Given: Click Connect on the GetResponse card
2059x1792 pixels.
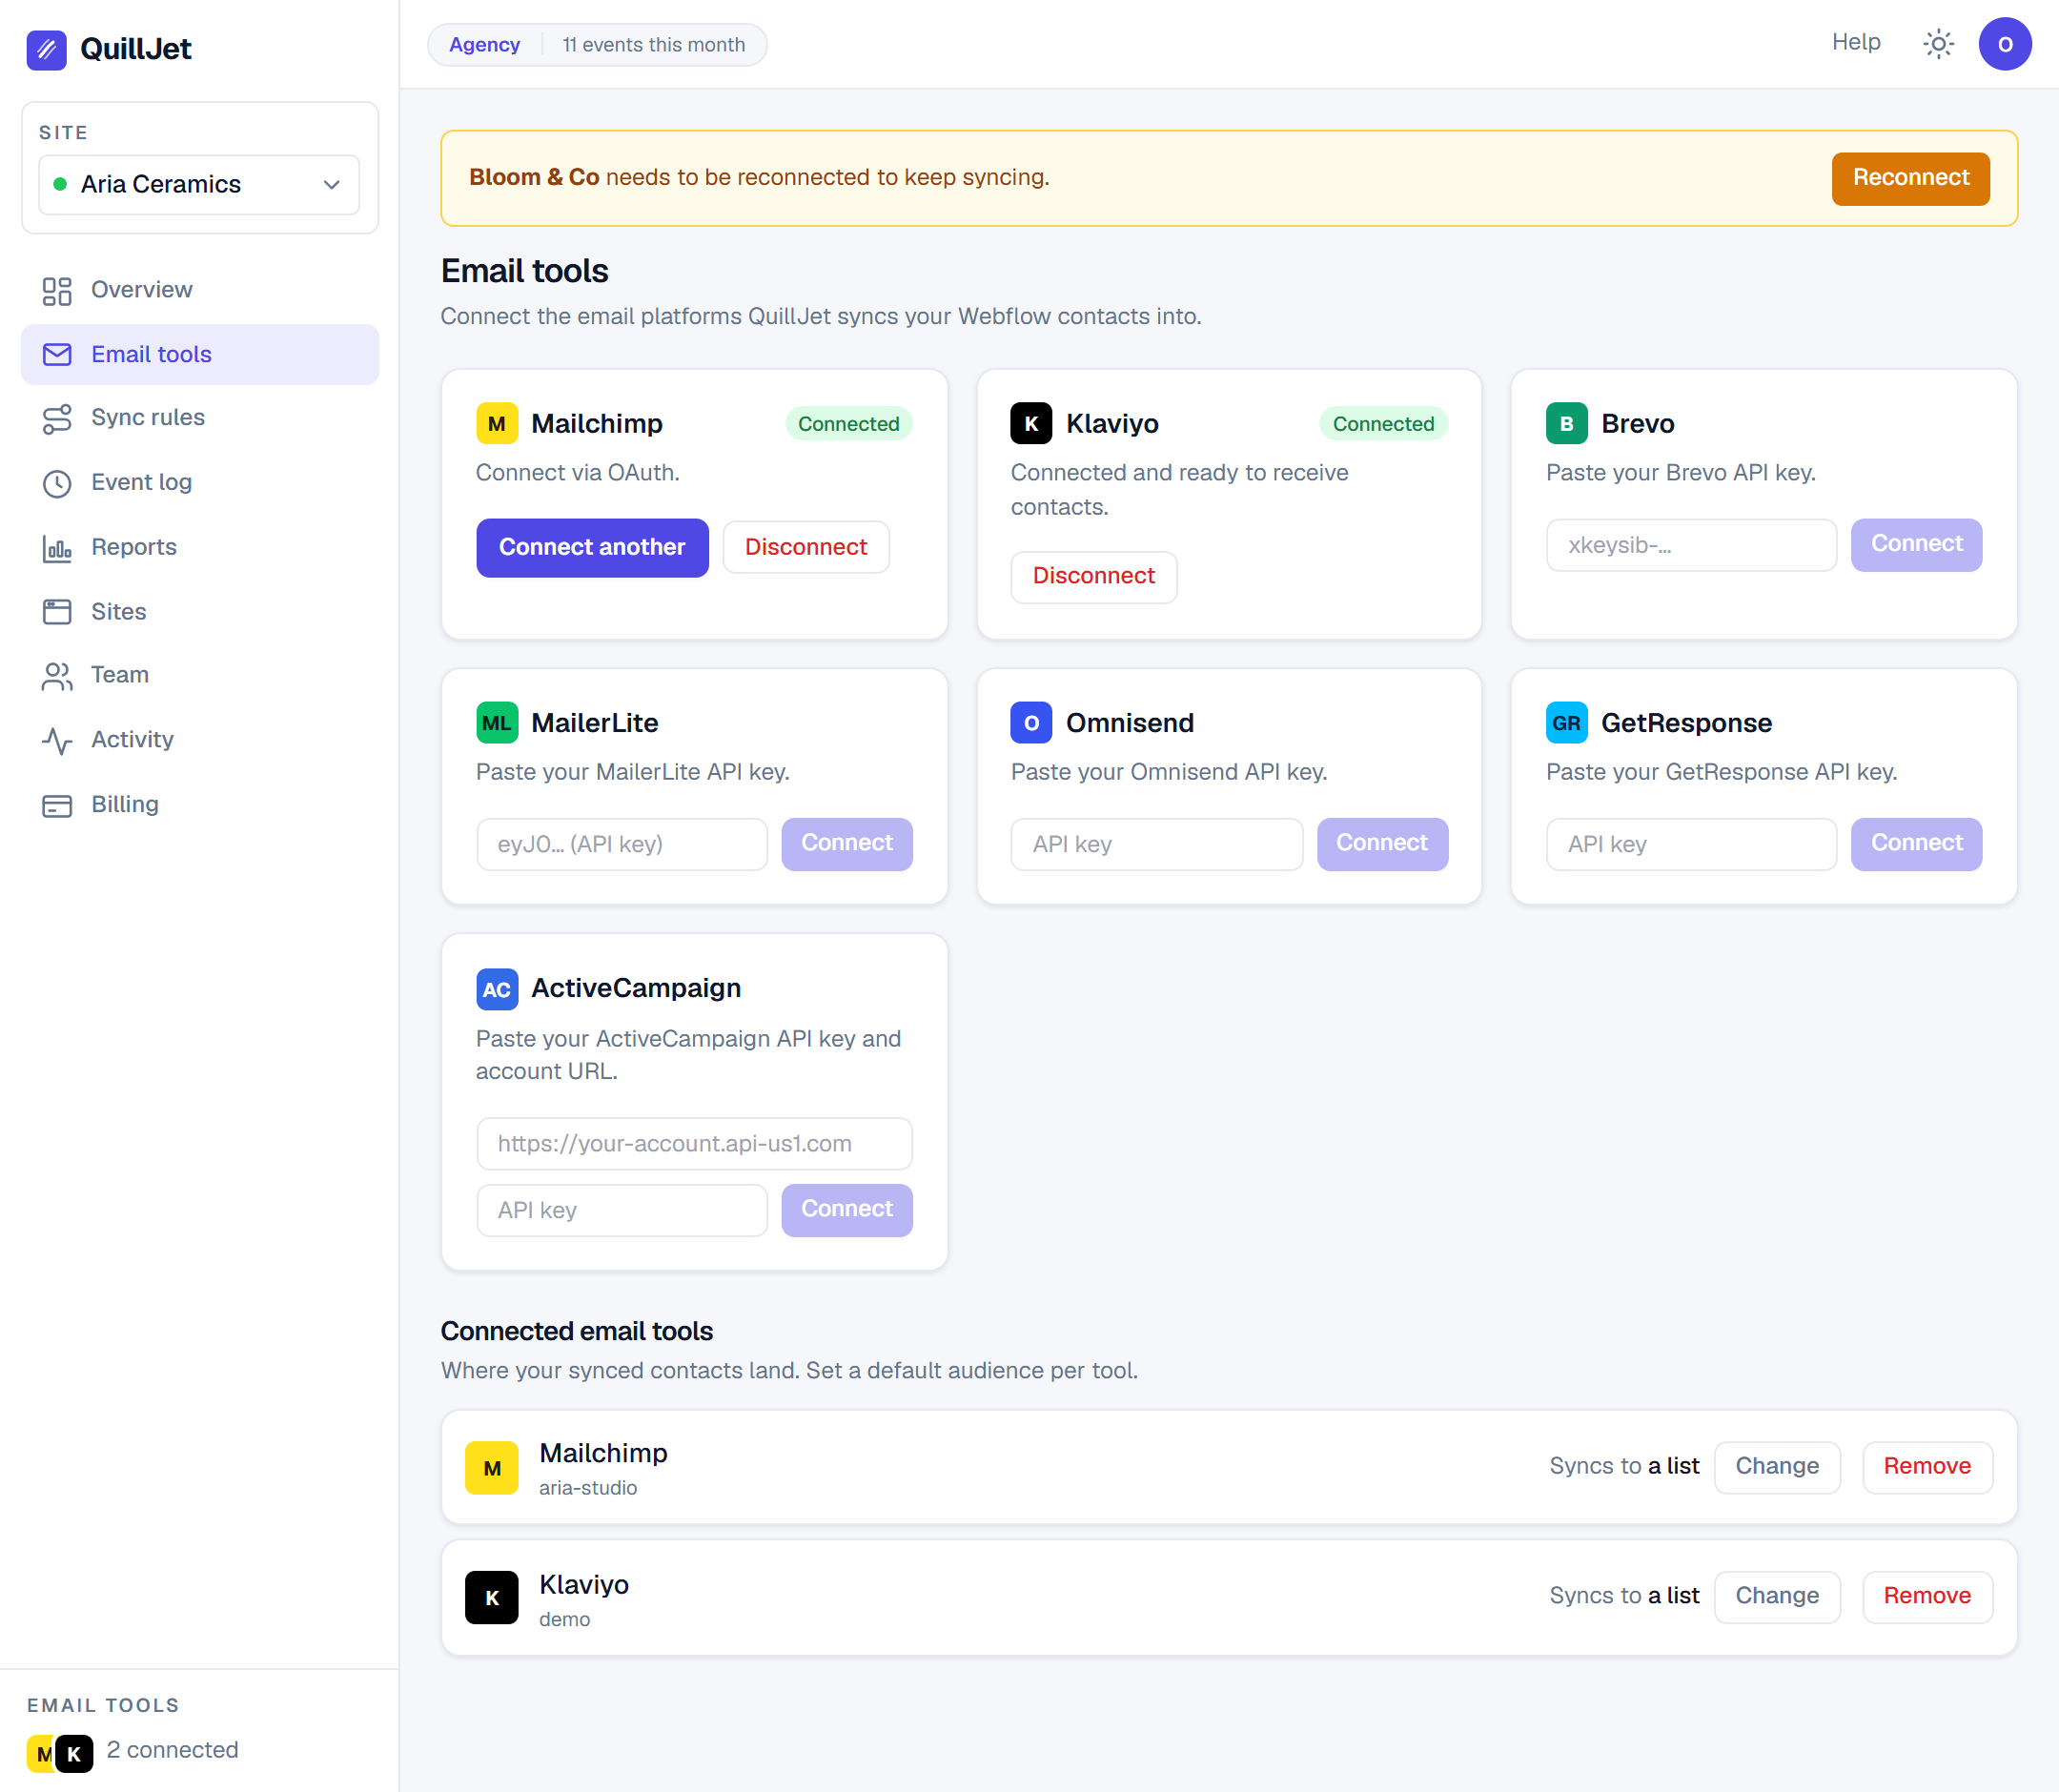Looking at the screenshot, I should coord(1916,843).
